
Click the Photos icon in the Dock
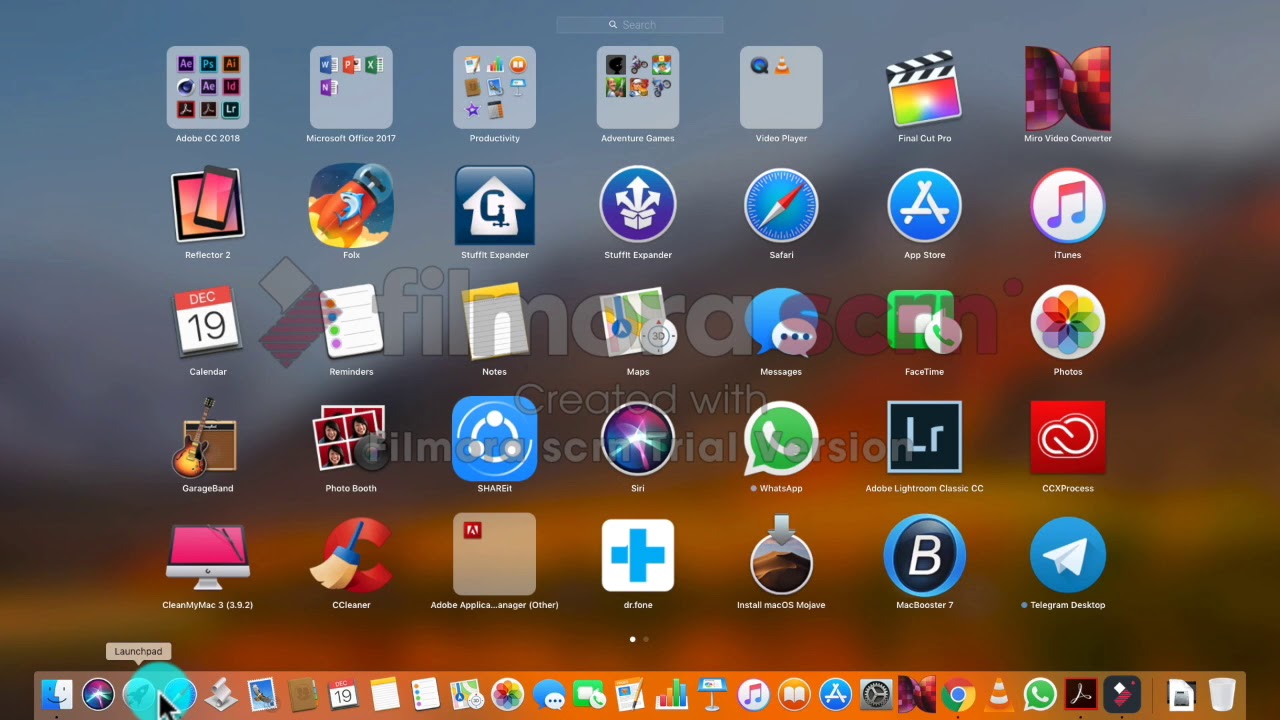point(507,694)
